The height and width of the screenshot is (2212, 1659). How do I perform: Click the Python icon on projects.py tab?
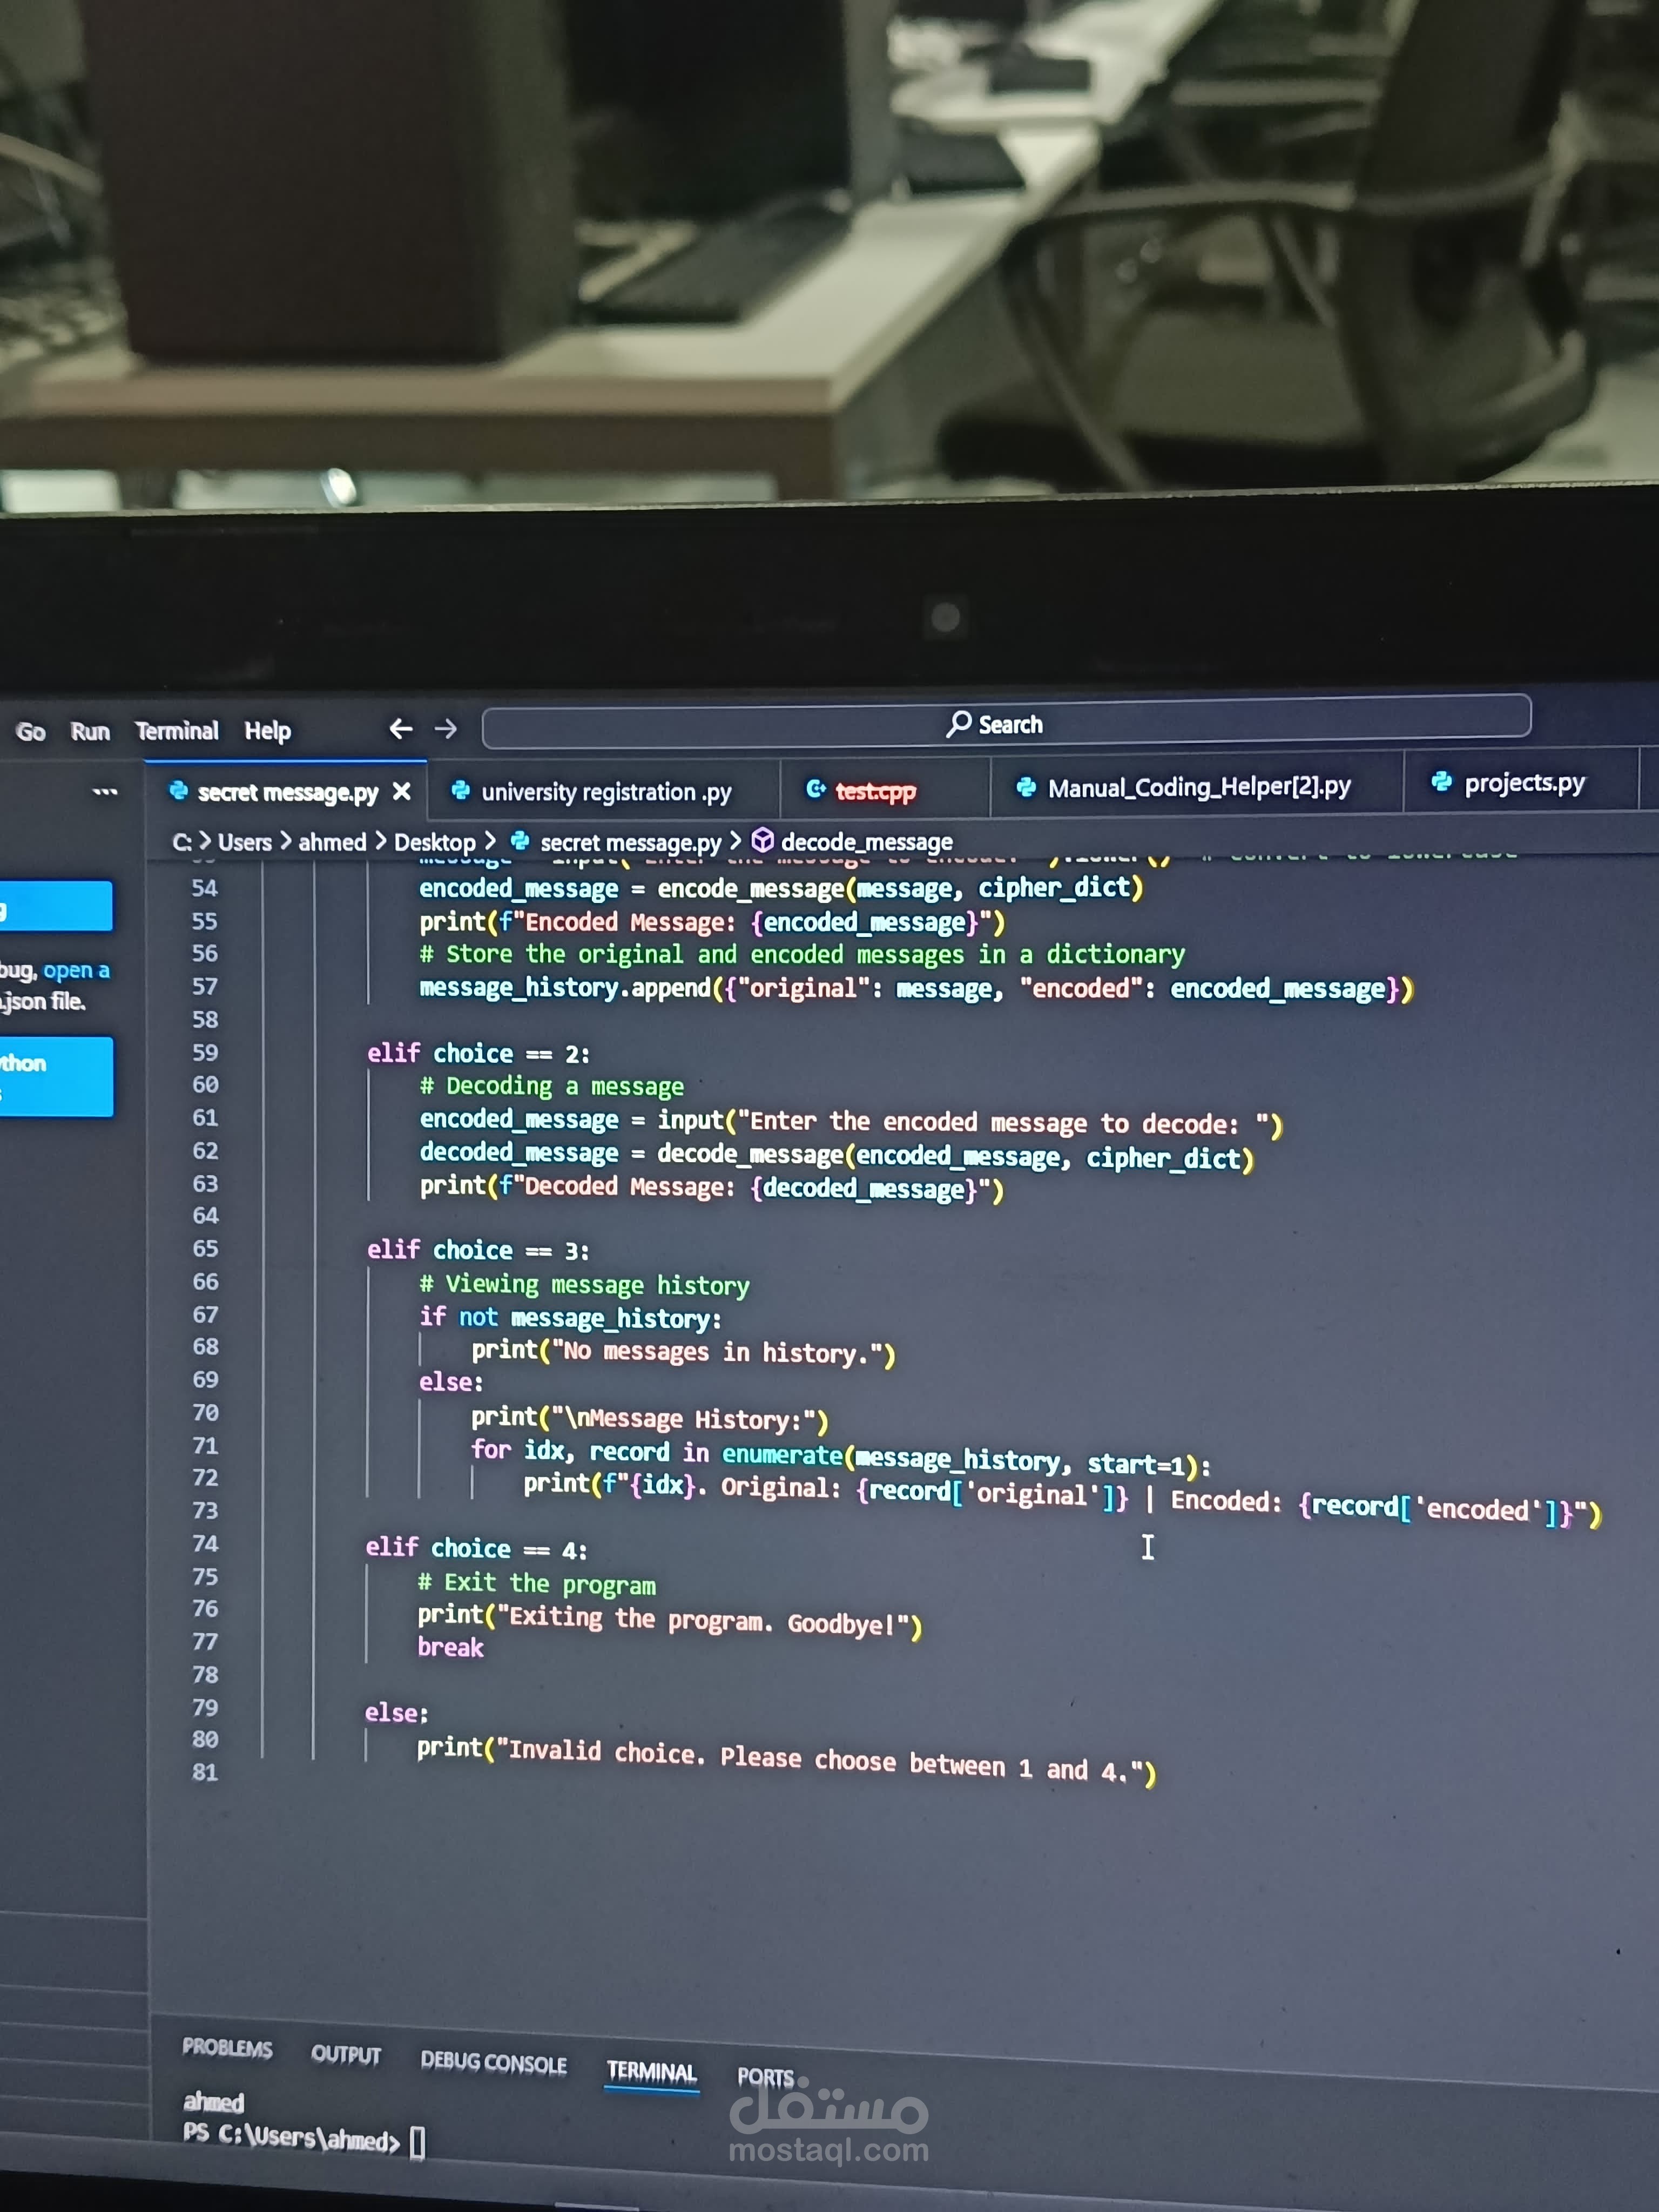1441,782
